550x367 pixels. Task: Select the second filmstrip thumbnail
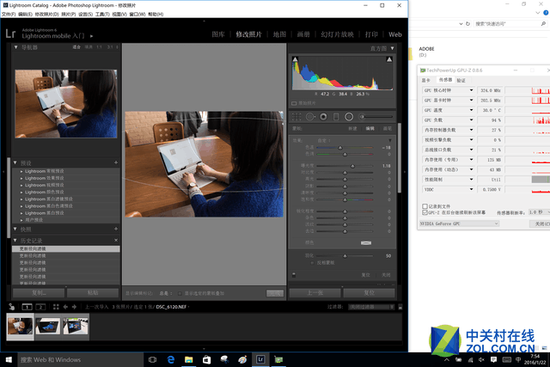(48, 327)
